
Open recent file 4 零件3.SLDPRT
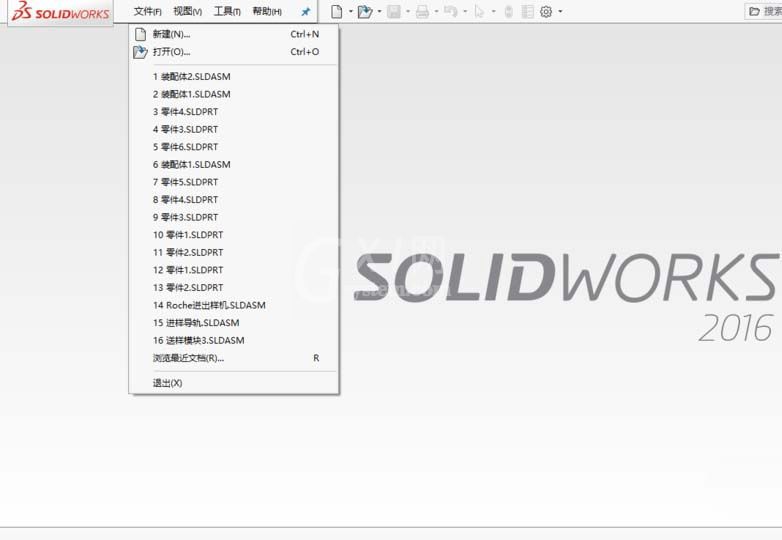click(234, 129)
